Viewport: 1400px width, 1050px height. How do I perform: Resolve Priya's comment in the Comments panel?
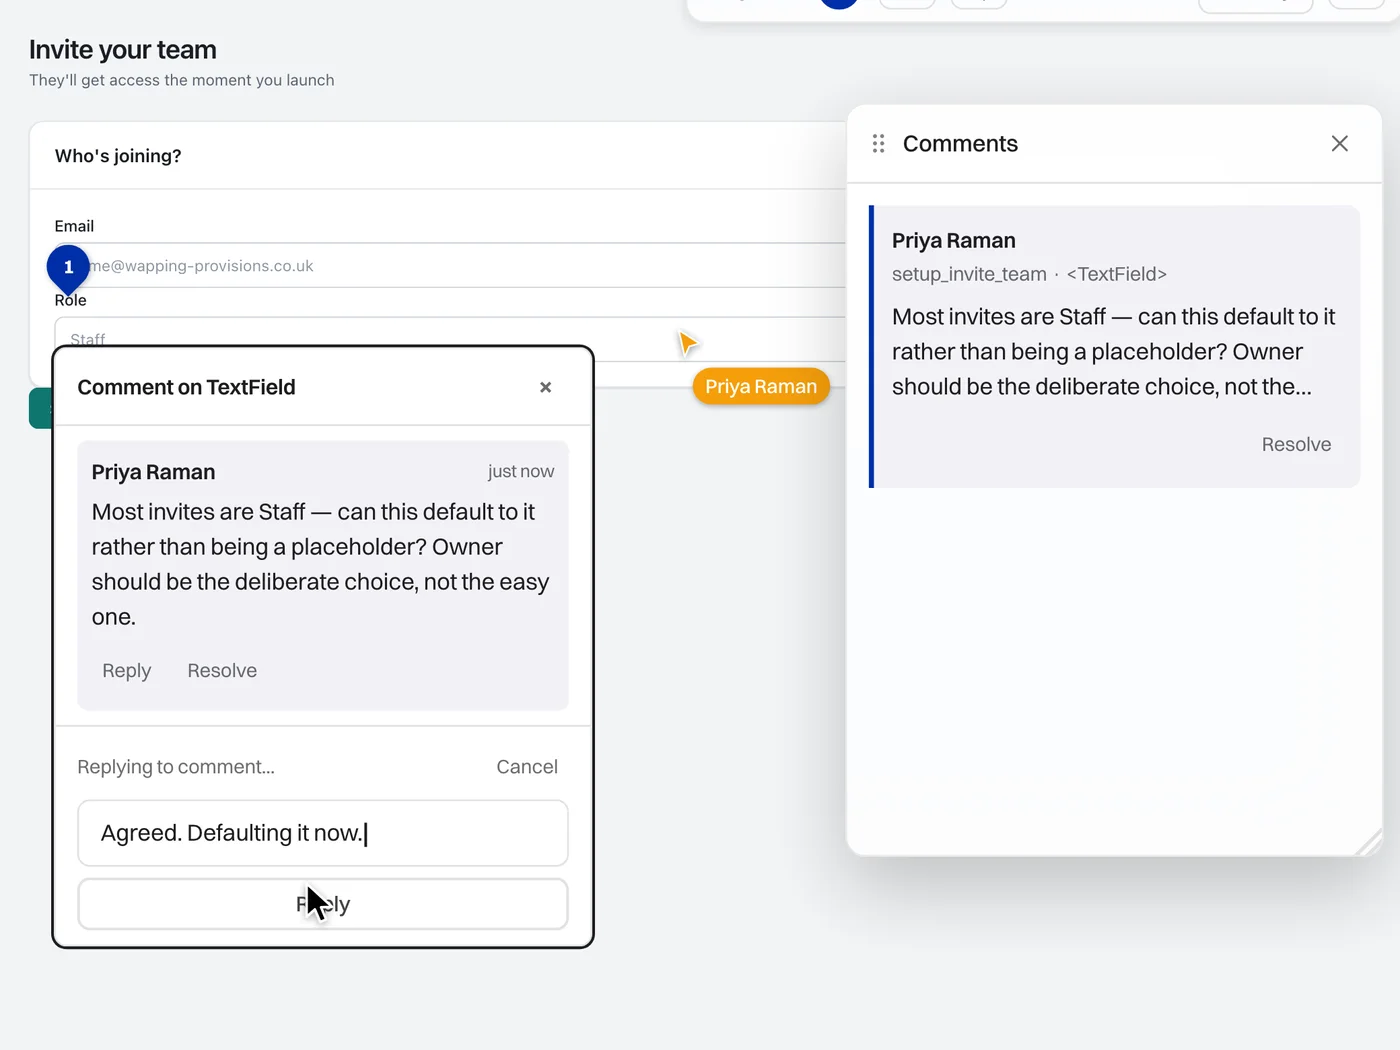point(1296,445)
